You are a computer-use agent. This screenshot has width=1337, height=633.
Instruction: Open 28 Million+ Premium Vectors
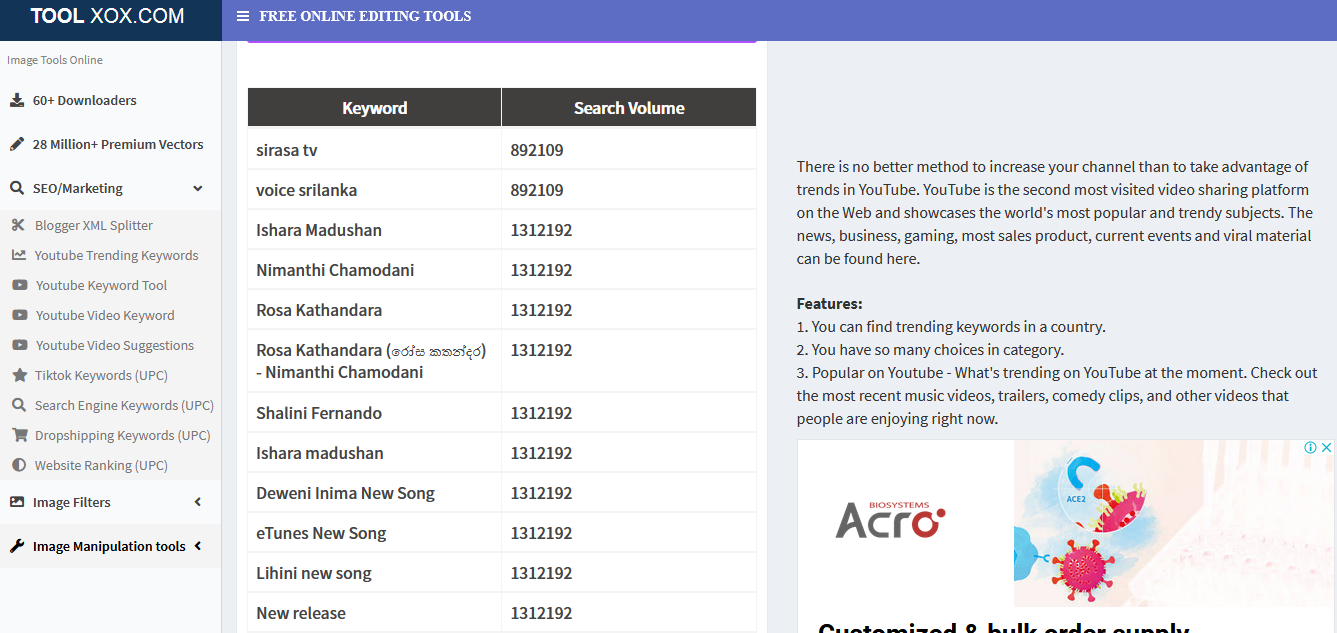pos(118,144)
